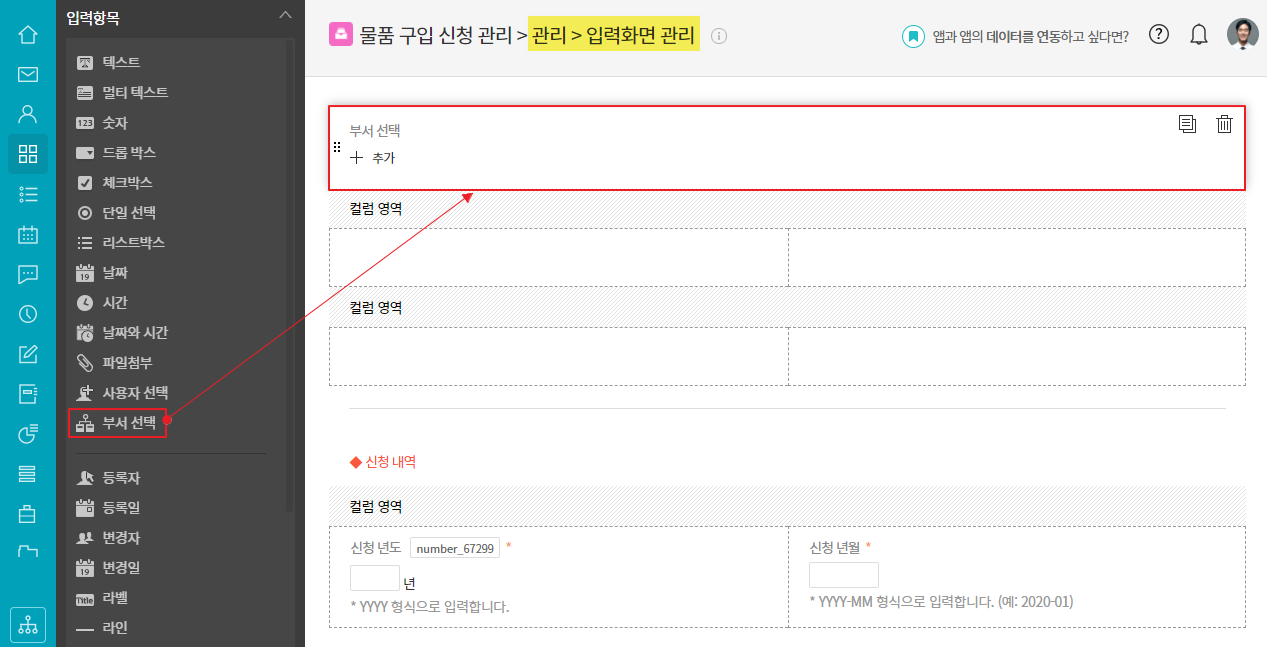Collapse the 입력항목 panel
The width and height of the screenshot is (1267, 647).
tap(285, 15)
